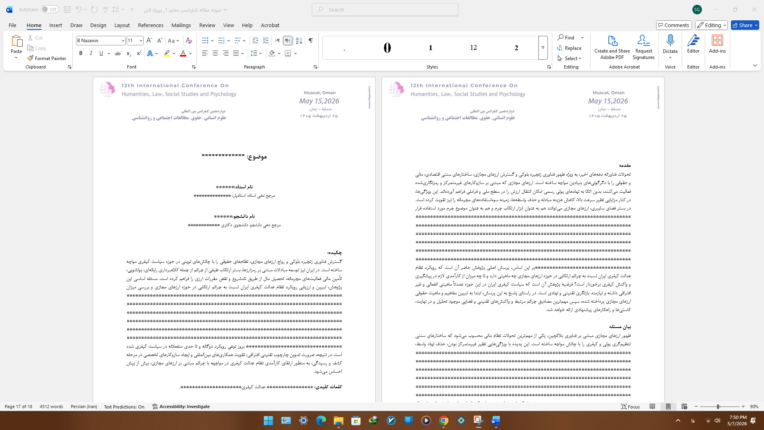The height and width of the screenshot is (430, 764).
Task: Click the Replace tool
Action: (569, 48)
